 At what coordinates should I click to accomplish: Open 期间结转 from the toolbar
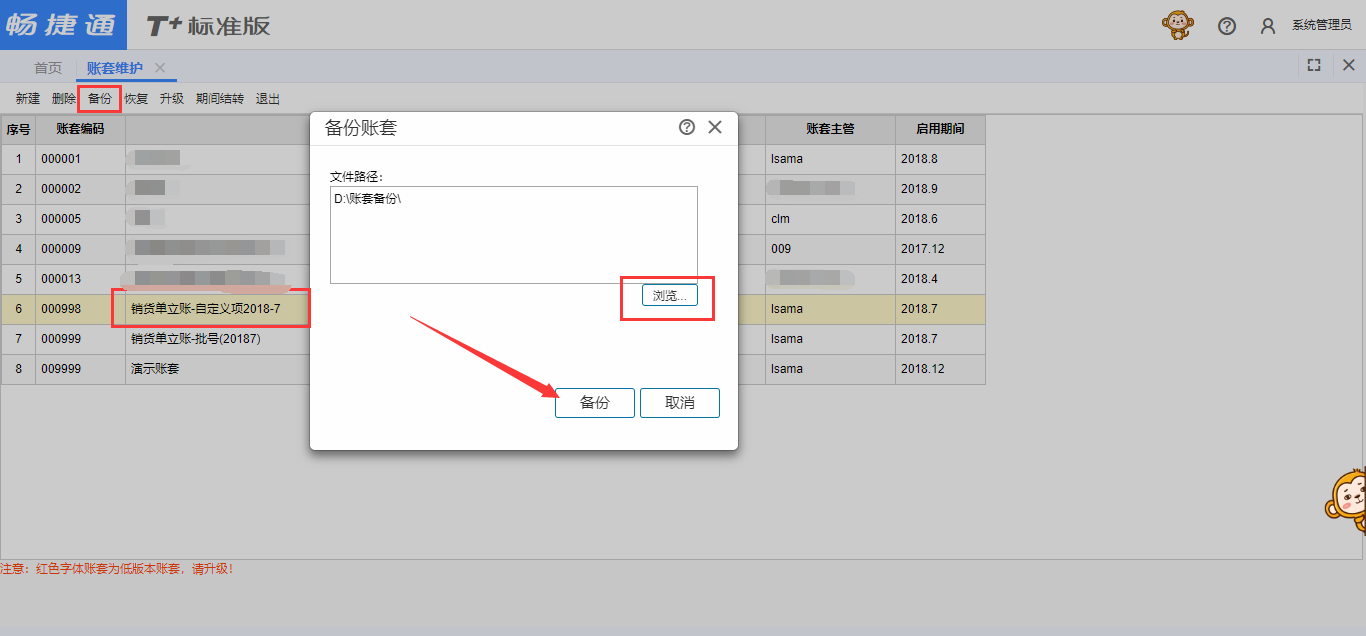(x=220, y=99)
